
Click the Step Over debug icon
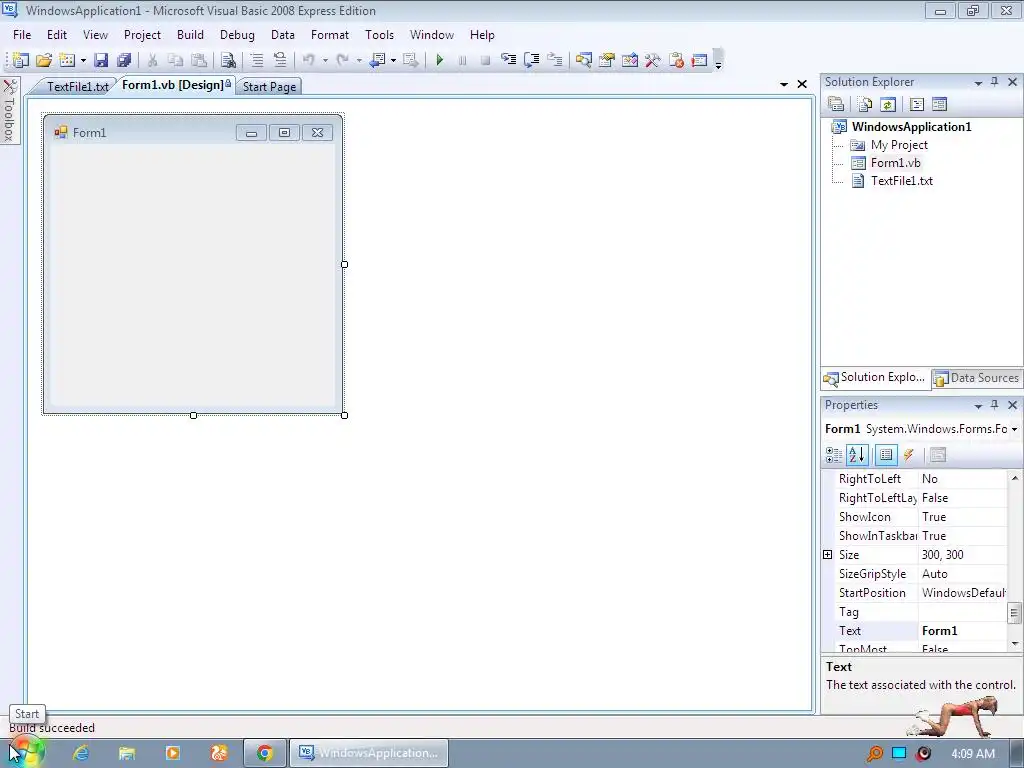pyautogui.click(x=532, y=60)
